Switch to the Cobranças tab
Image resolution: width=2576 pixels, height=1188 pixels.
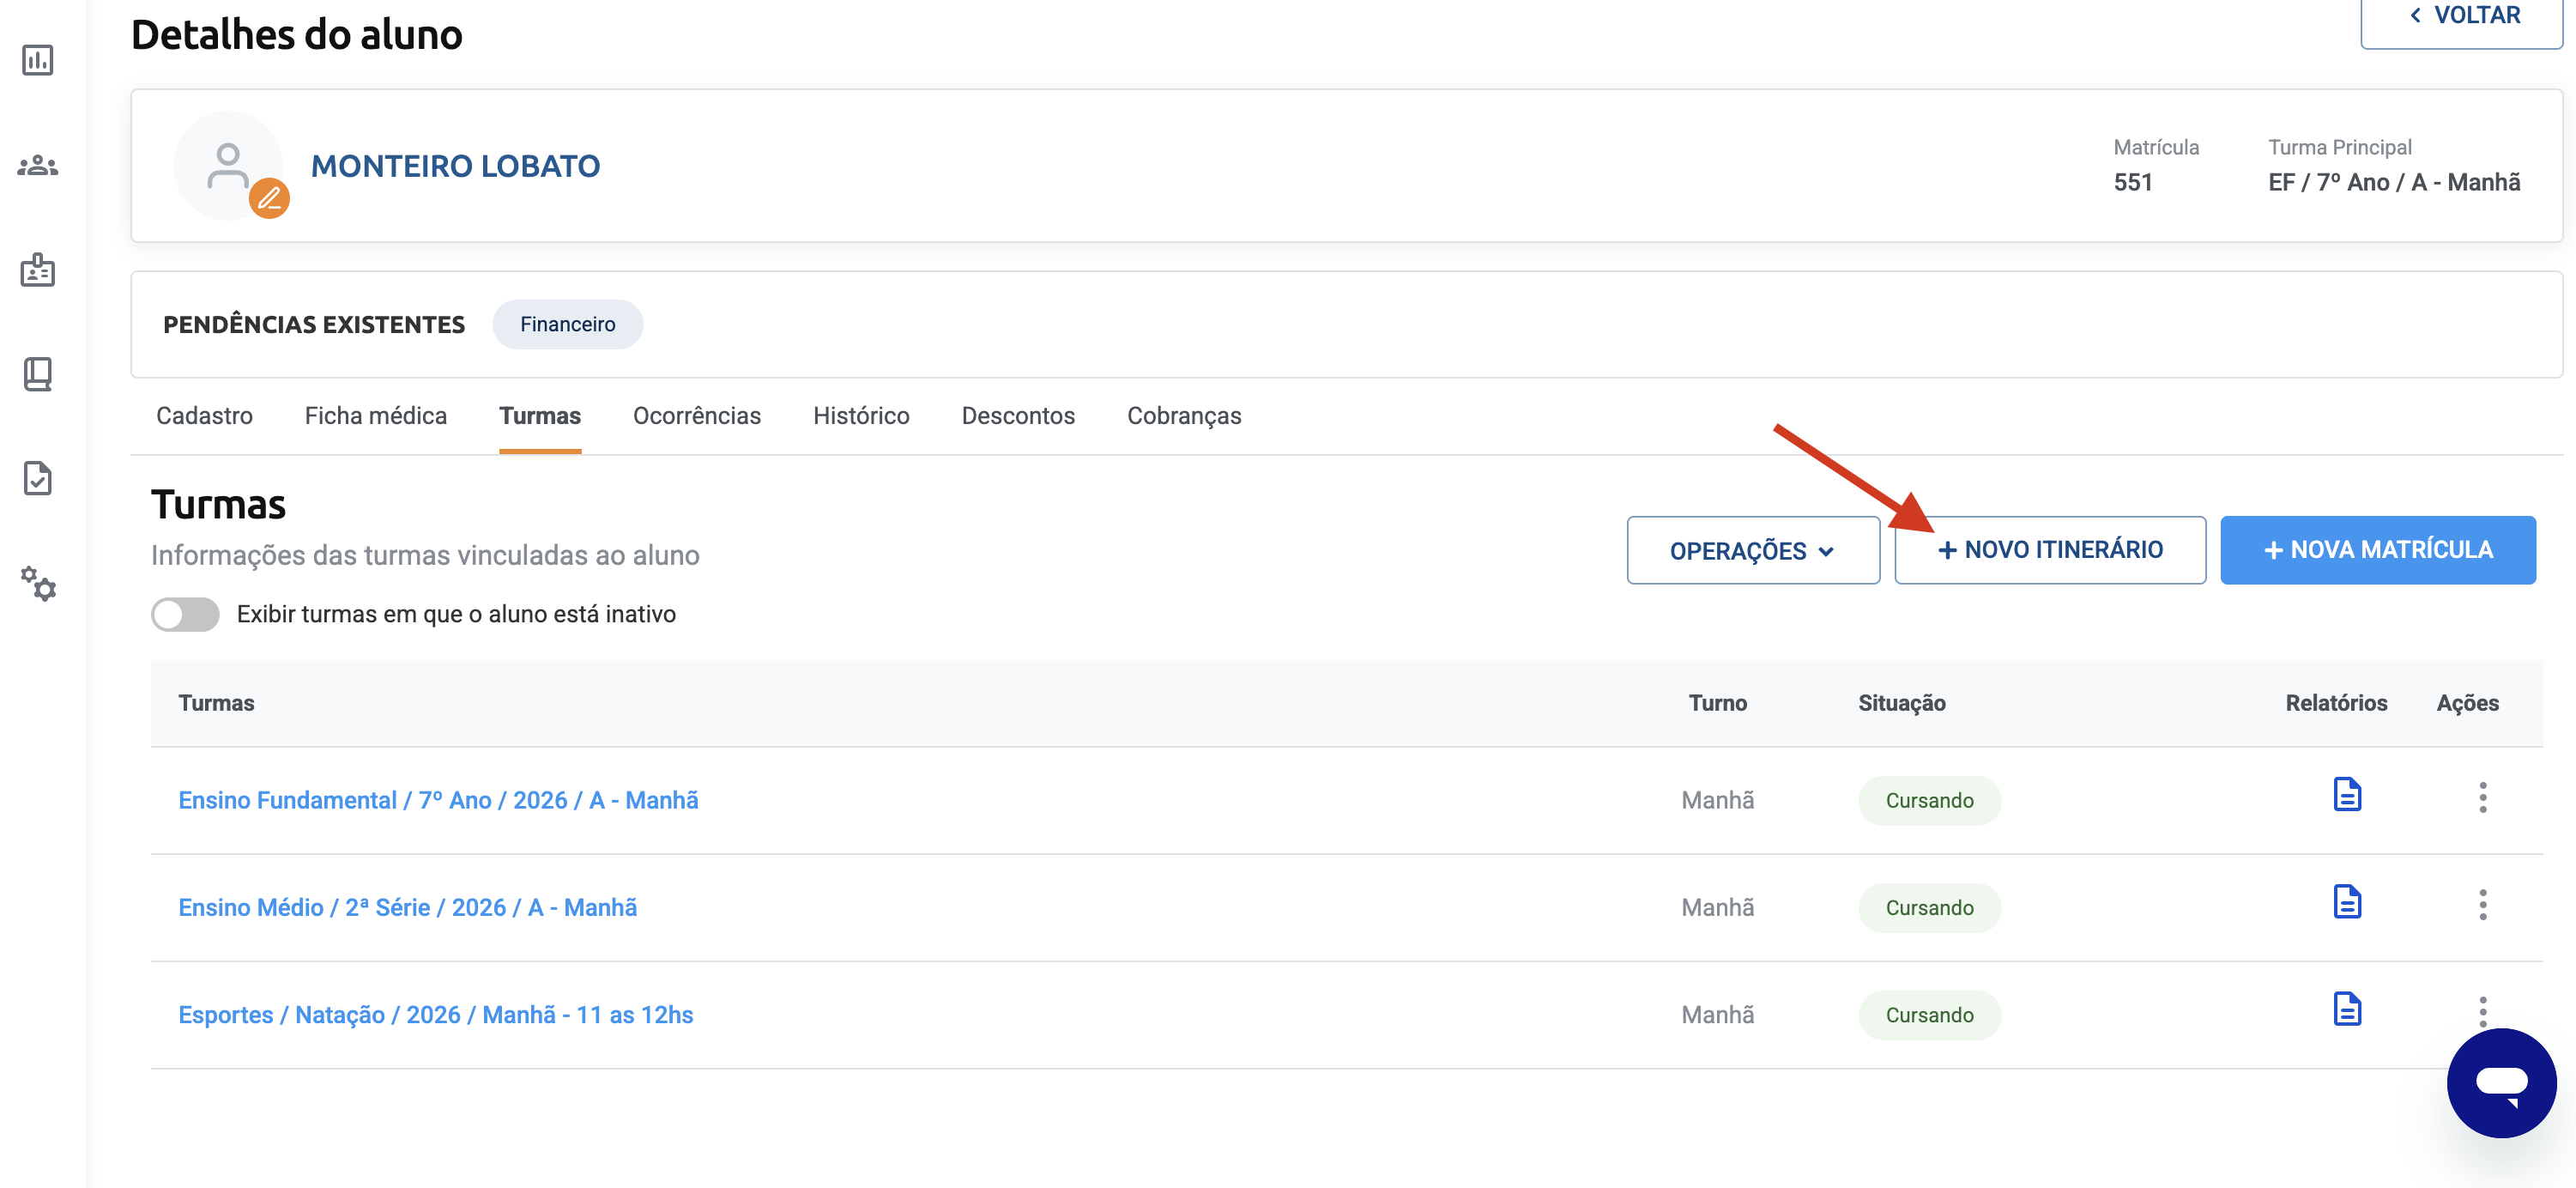tap(1184, 416)
